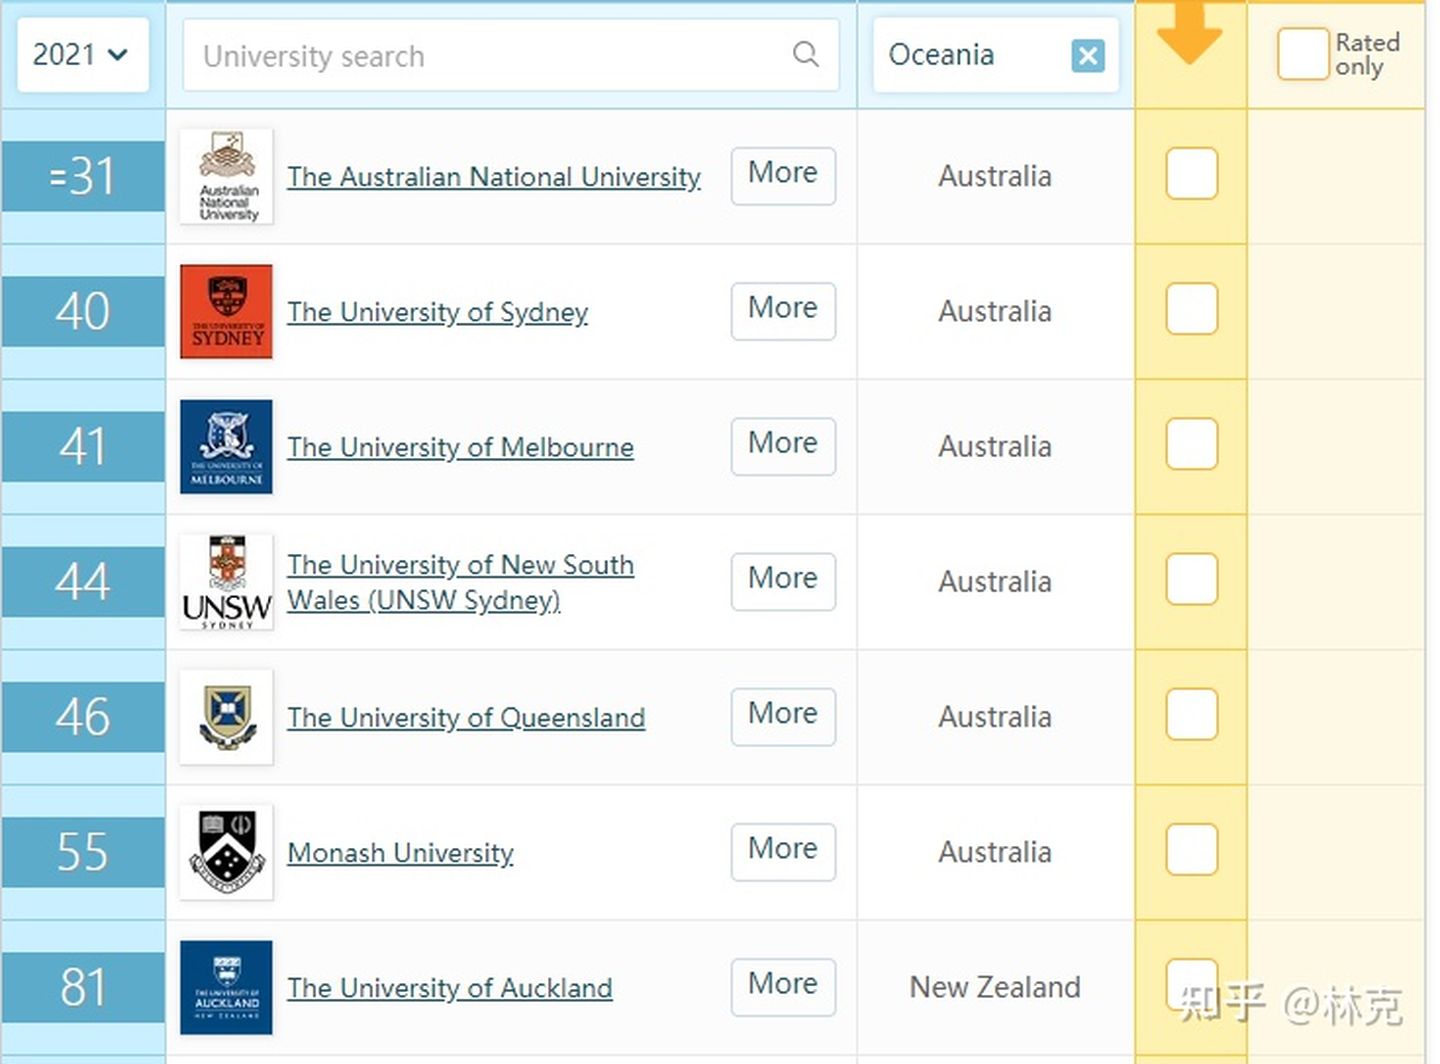Tick the University of Queensland compare checkbox
Viewport: 1440px width, 1064px height.
click(x=1191, y=714)
